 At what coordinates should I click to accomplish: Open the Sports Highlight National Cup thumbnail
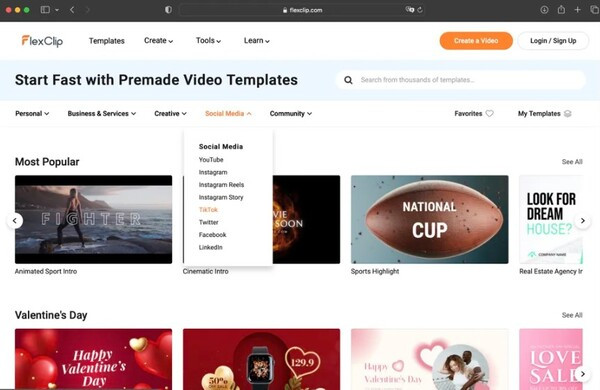(429, 219)
